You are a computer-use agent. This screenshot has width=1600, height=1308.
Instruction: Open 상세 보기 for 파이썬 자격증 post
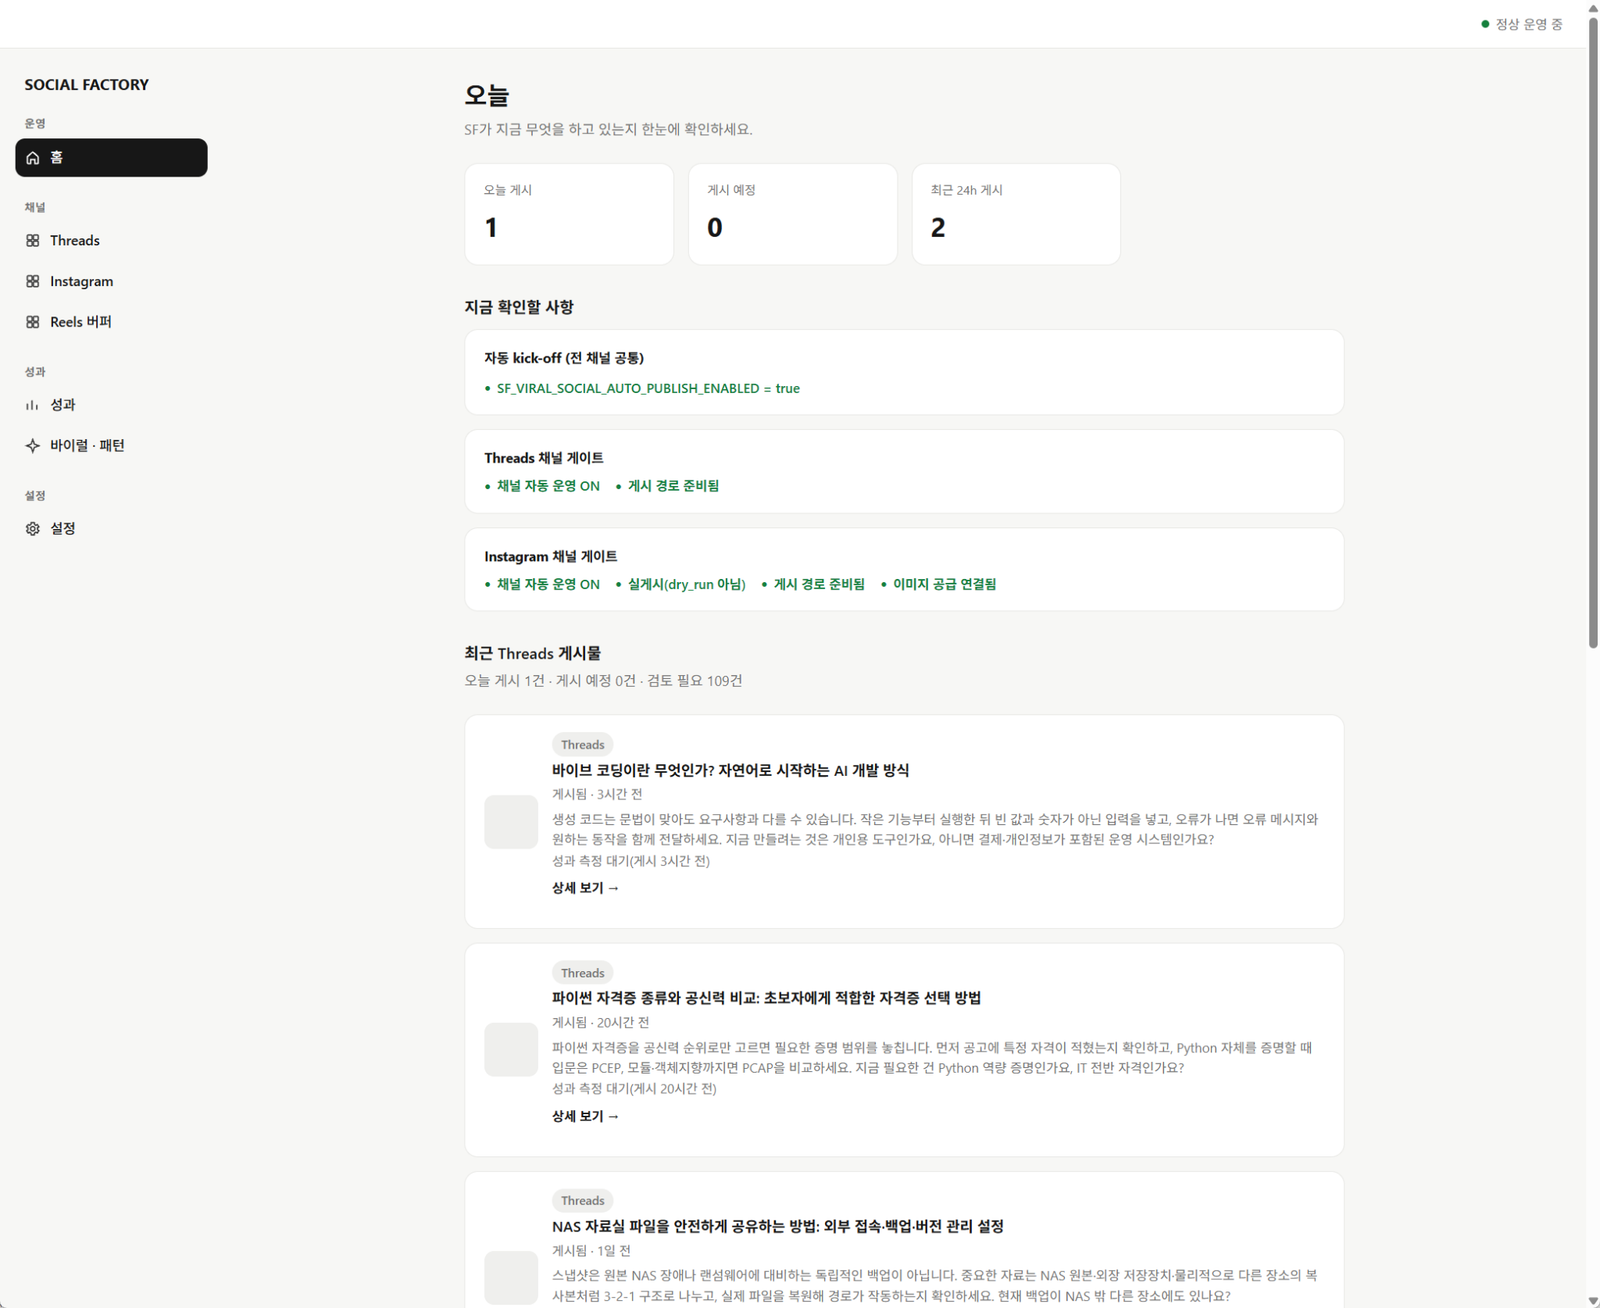(586, 1116)
